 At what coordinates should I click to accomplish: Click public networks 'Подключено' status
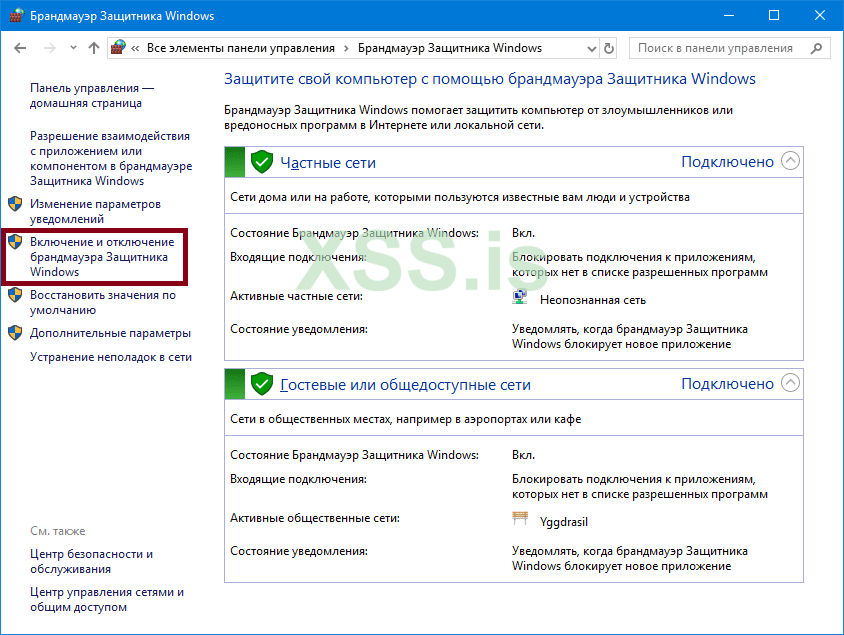tap(727, 384)
